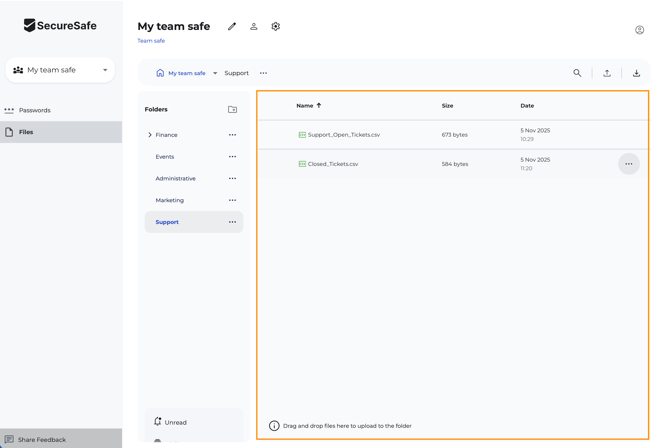Select the Marketing folder

point(170,200)
